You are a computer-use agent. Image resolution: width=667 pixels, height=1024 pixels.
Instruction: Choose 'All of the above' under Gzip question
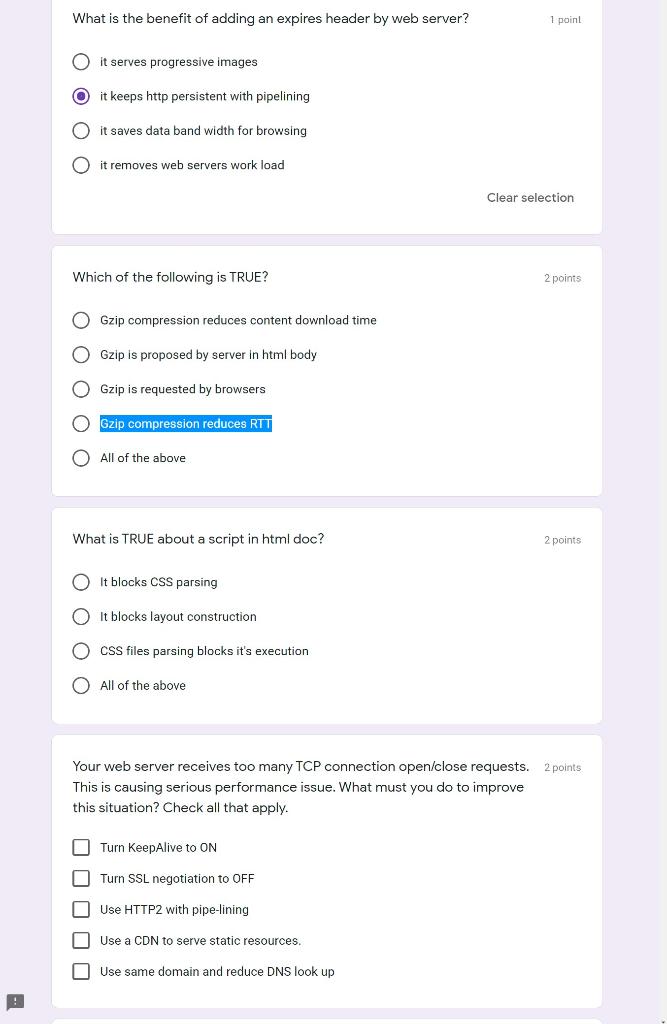(81, 458)
